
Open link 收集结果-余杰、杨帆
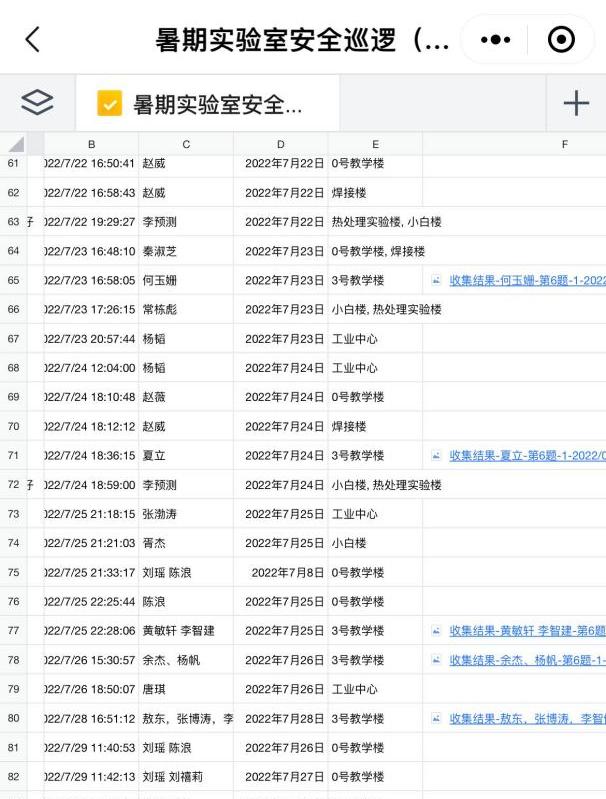point(527,660)
